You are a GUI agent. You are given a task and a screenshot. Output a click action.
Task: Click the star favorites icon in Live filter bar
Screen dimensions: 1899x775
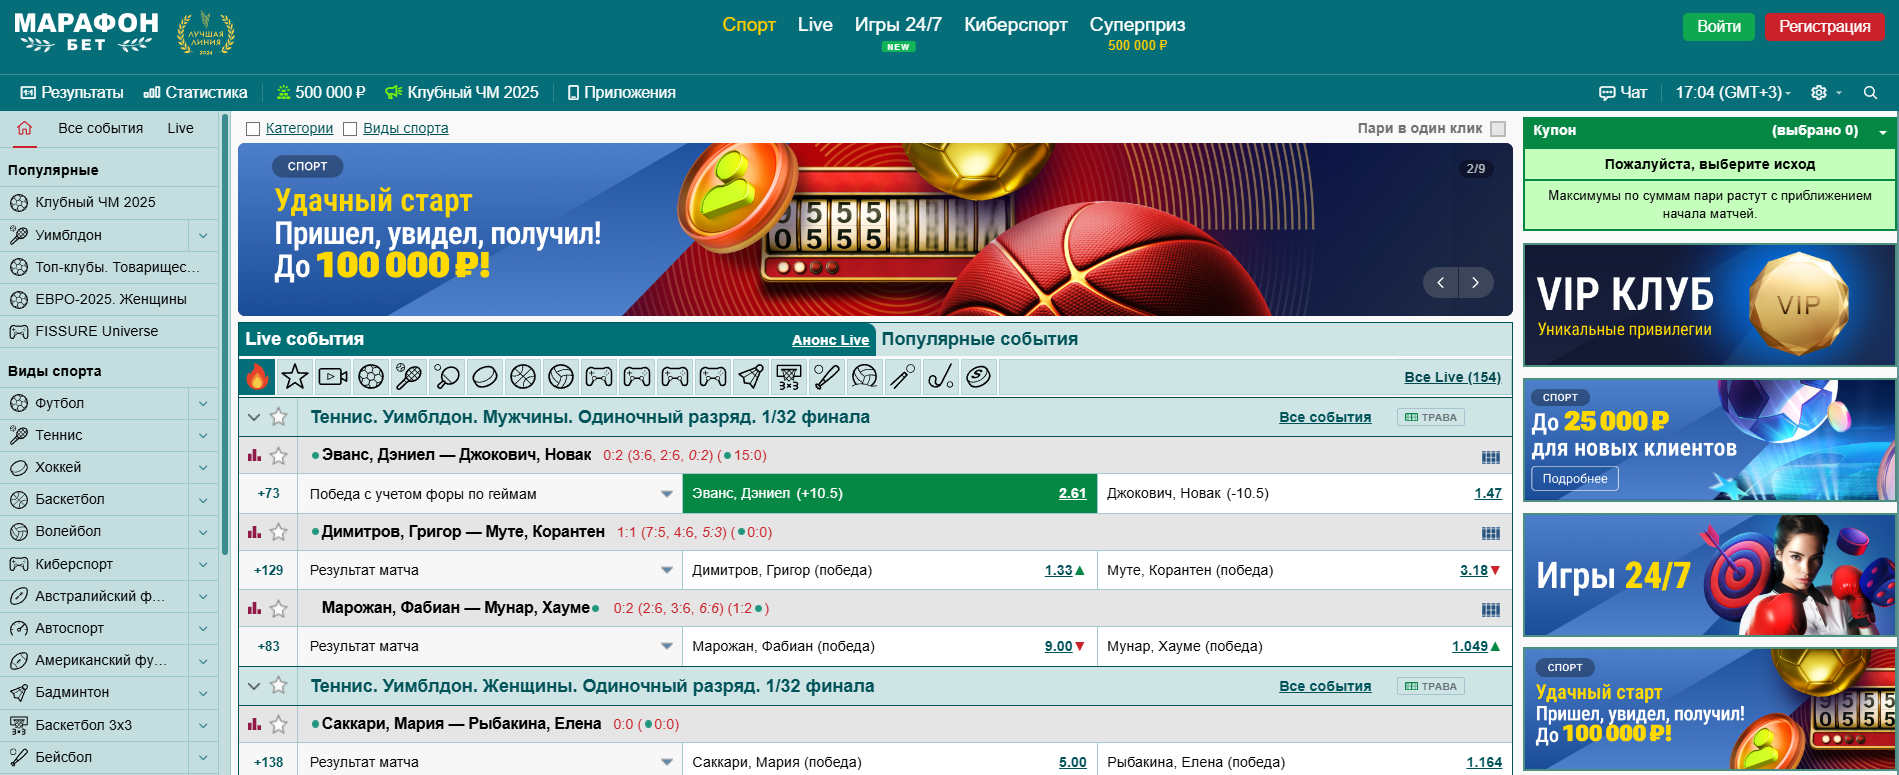pyautogui.click(x=295, y=377)
